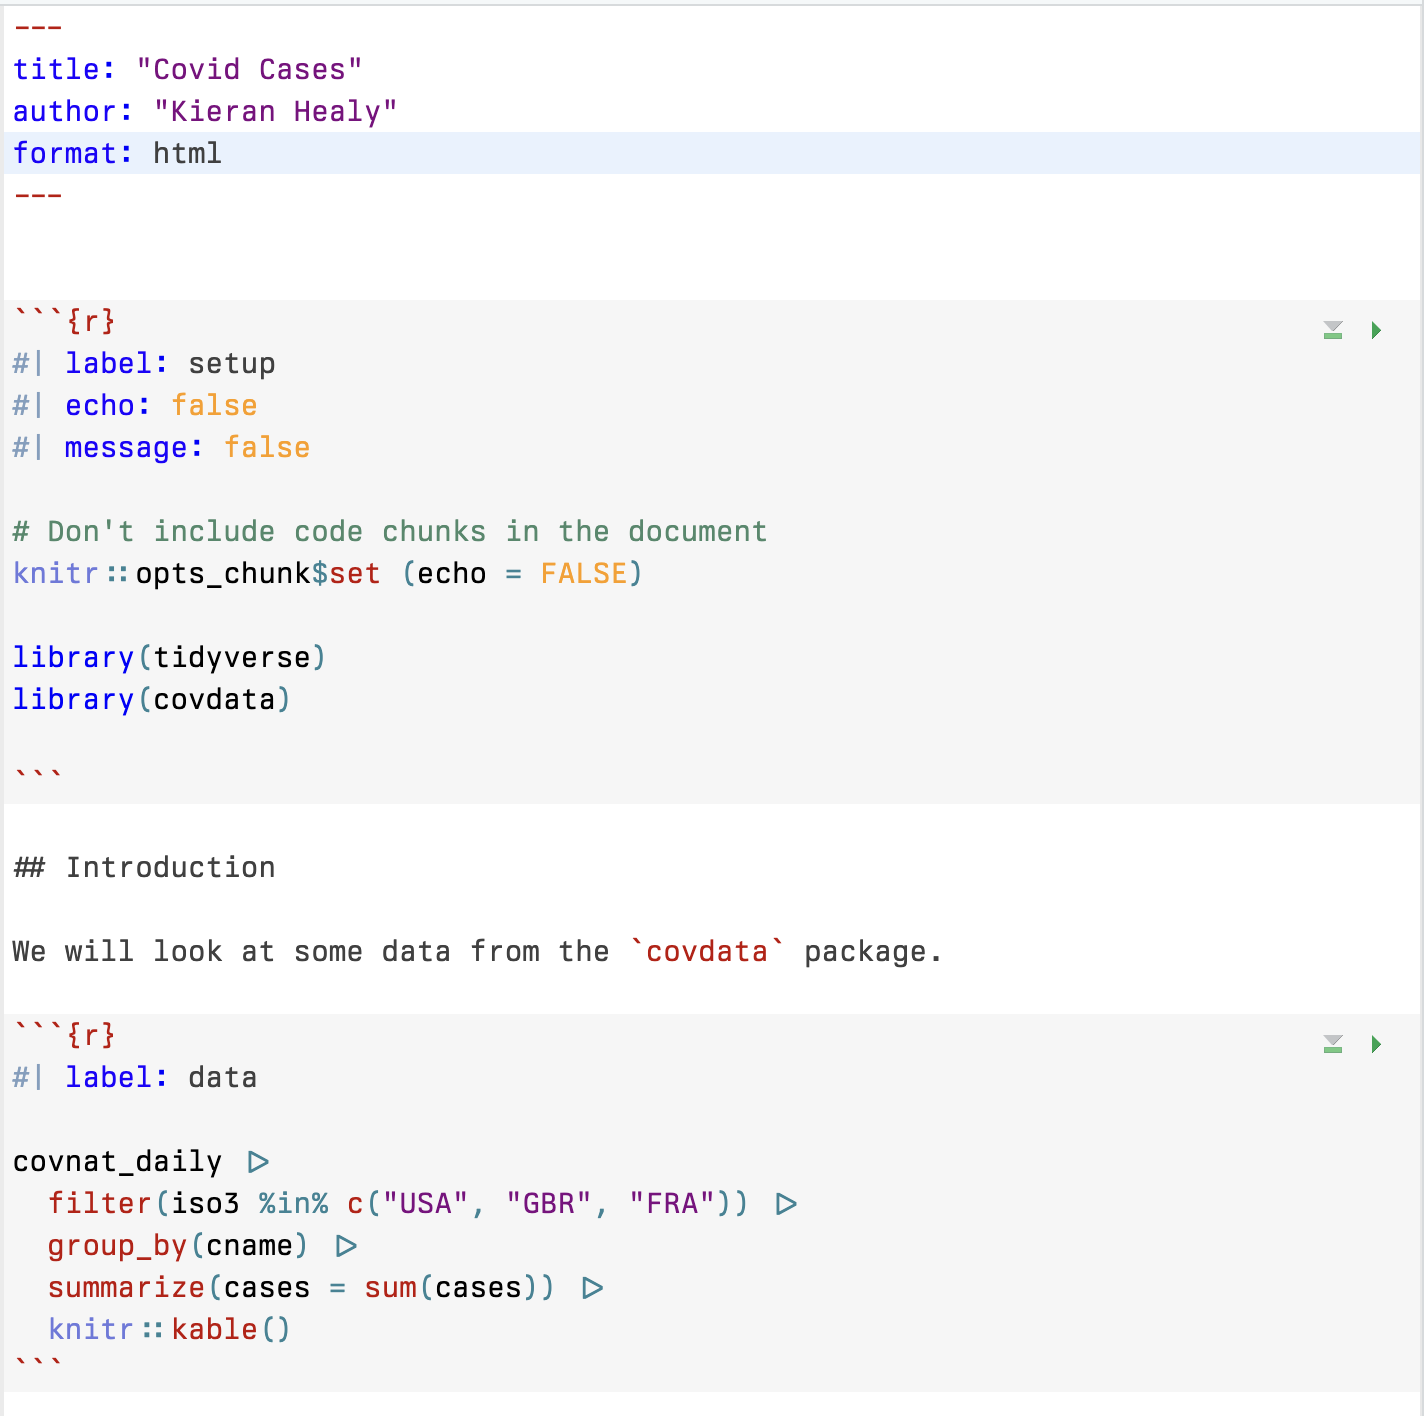Click the knitr::kable() function call
Viewport: 1424px width, 1416px height.
coord(170,1330)
